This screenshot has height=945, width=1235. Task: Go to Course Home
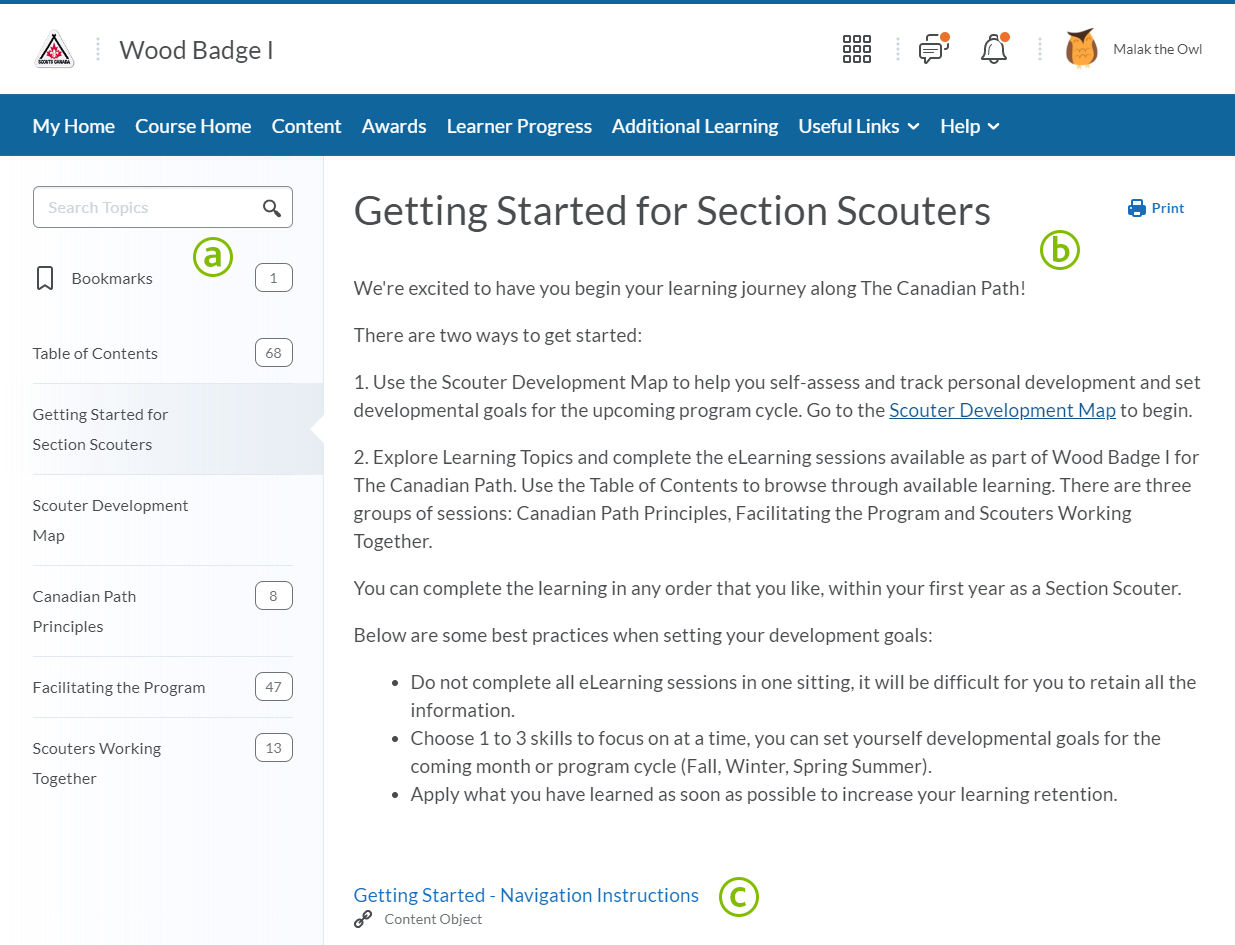[x=193, y=126]
